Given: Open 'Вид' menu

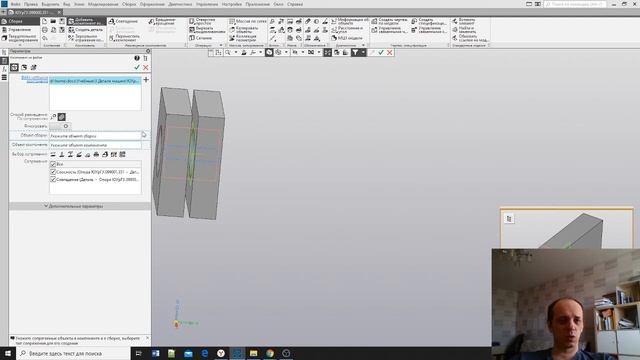Looking at the screenshot, I should coord(67,4).
